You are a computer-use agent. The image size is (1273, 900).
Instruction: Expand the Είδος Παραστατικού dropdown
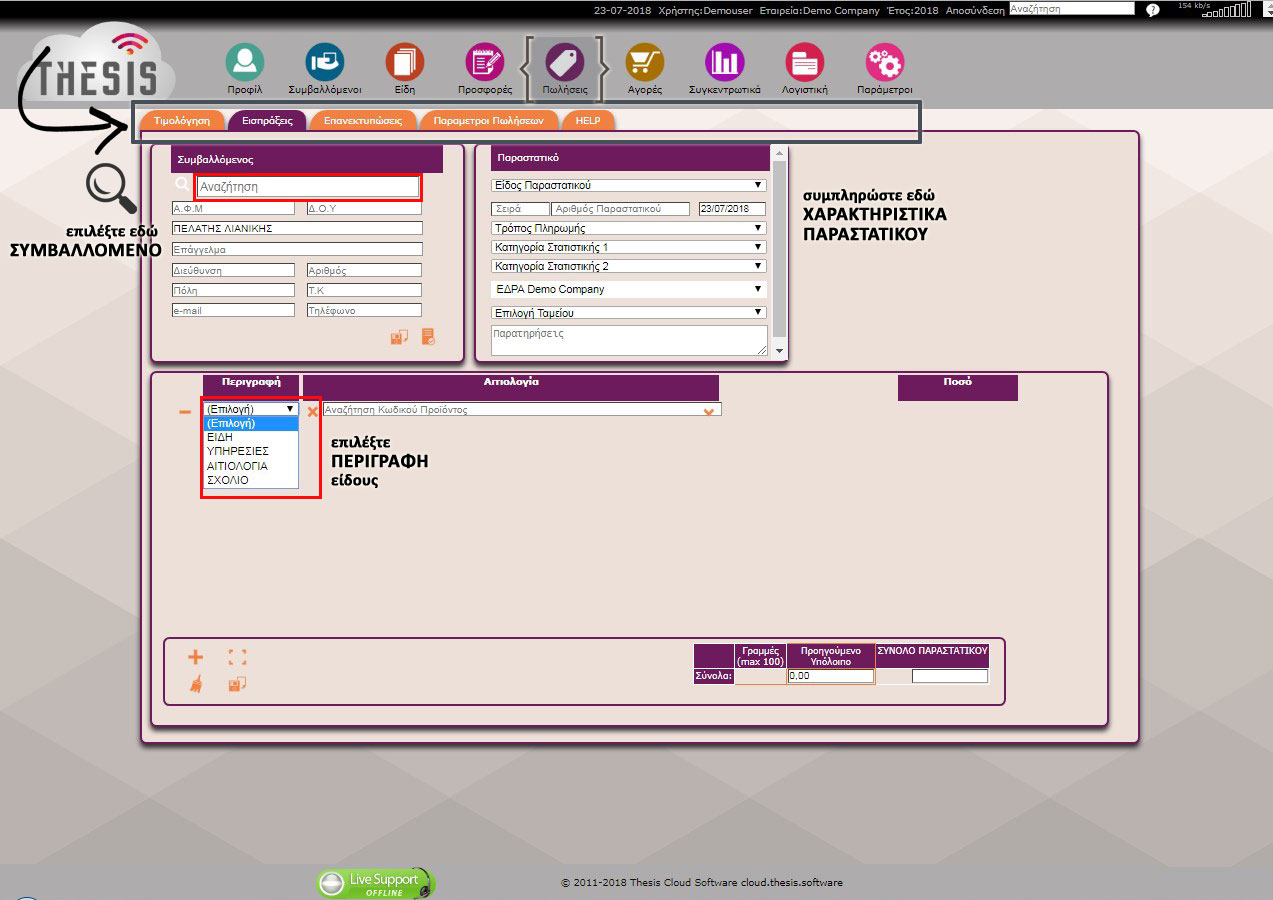[x=629, y=185]
